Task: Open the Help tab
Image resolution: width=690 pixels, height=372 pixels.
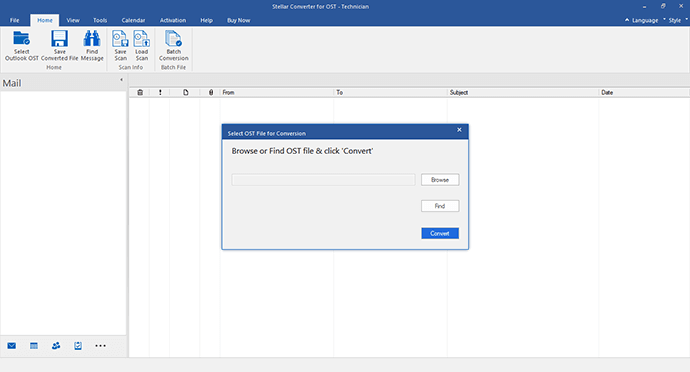Action: pos(206,20)
